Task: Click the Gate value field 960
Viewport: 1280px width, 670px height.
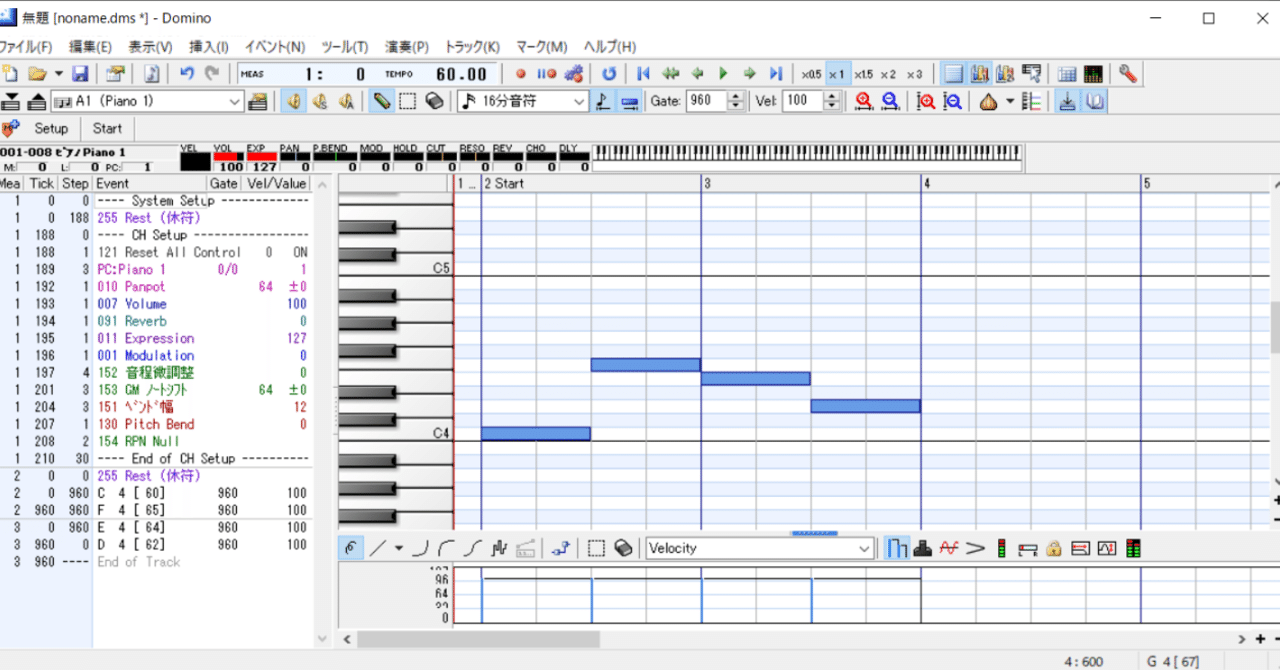Action: [707, 101]
